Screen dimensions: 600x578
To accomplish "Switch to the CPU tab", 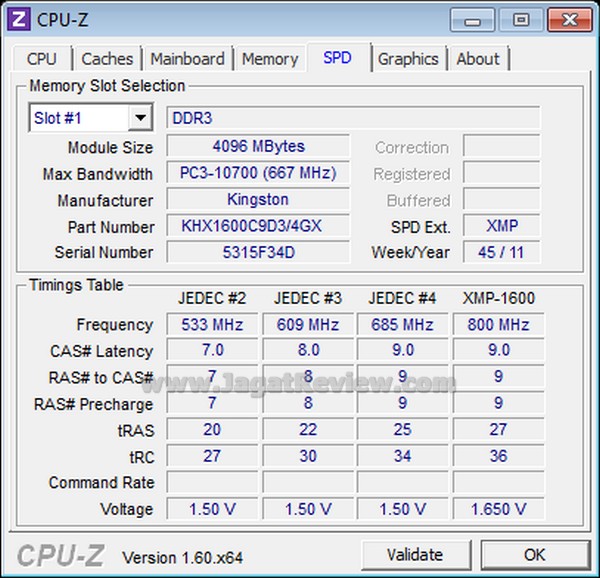I will (42, 59).
